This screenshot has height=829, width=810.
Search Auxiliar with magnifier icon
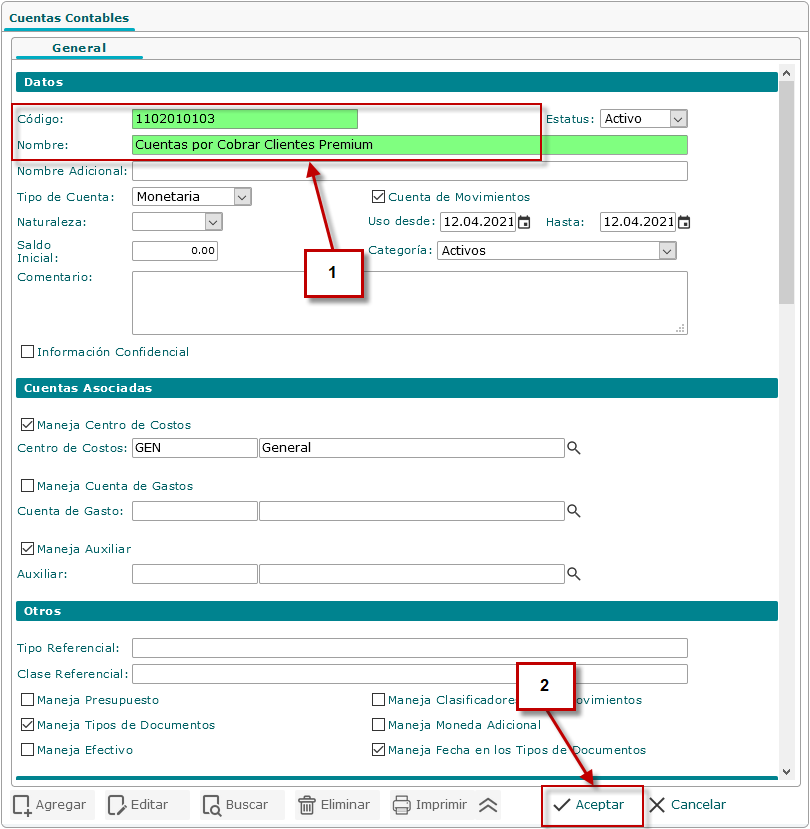click(574, 574)
